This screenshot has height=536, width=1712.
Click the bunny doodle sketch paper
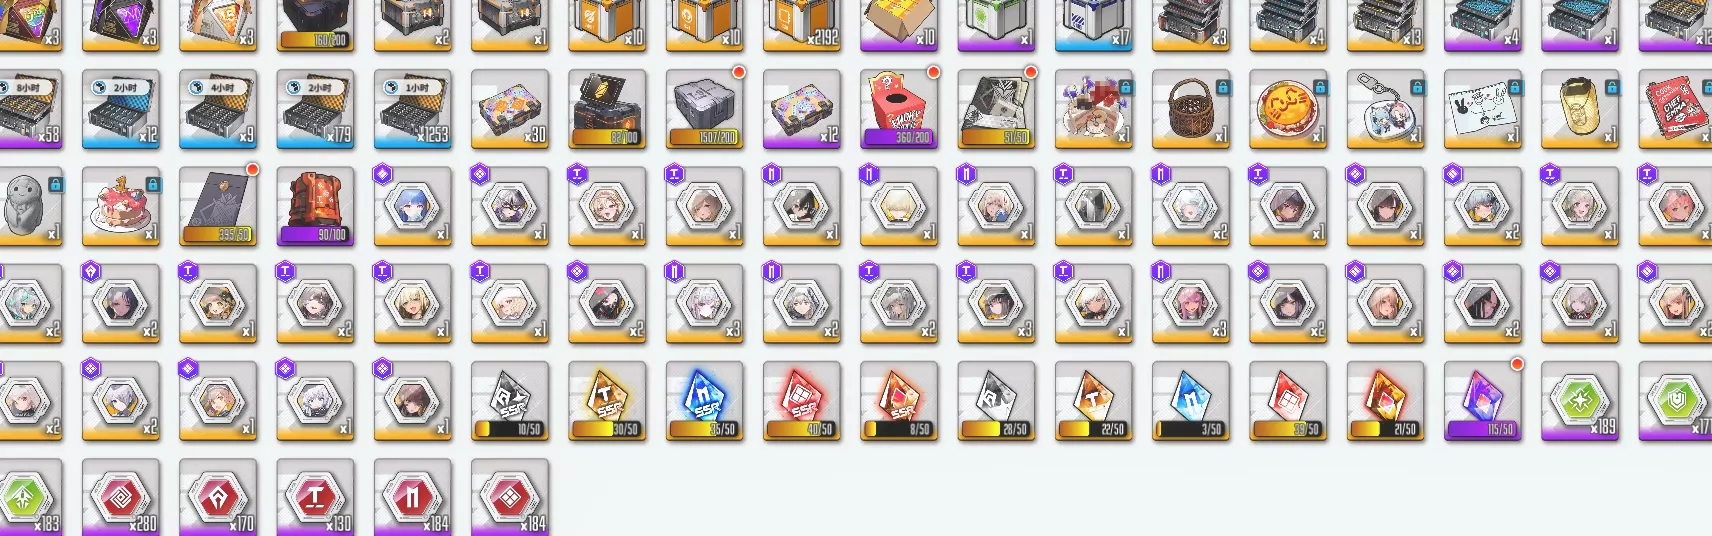(x=1483, y=109)
